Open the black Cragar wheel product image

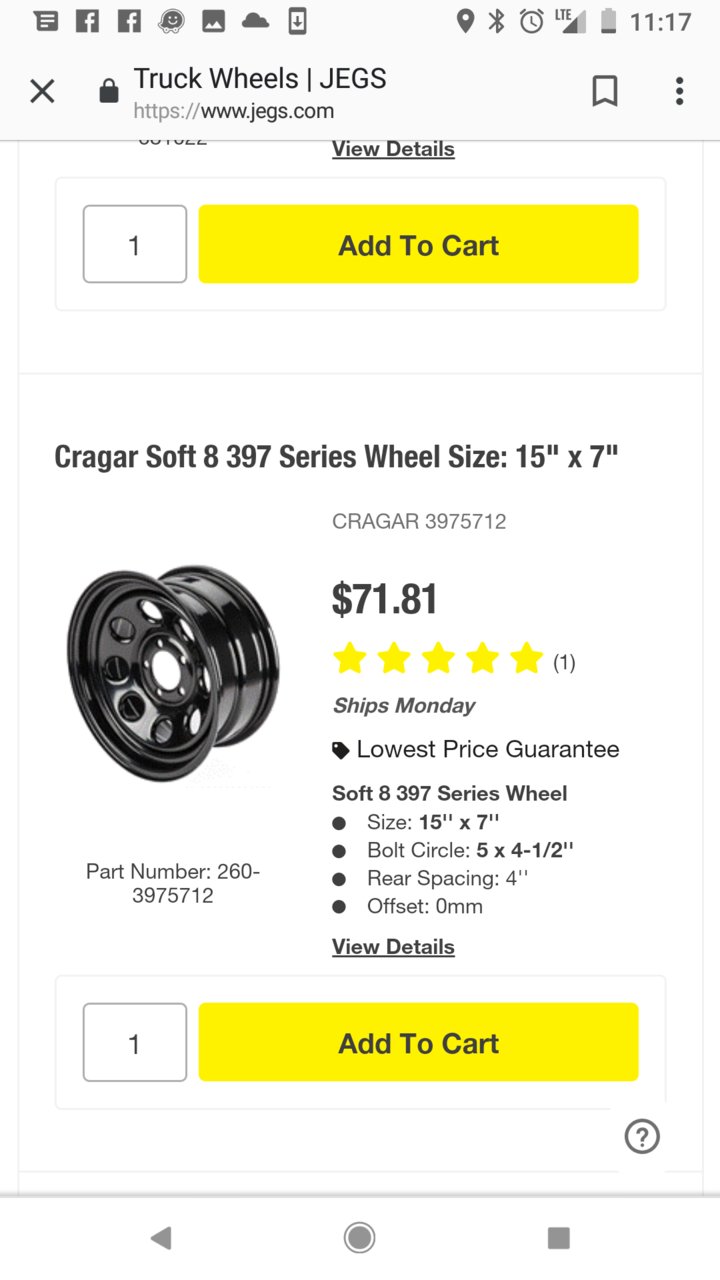pyautogui.click(x=173, y=673)
